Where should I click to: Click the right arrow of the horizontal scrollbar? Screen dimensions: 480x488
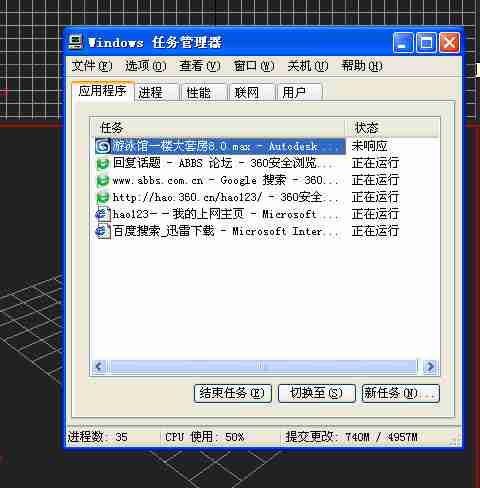pyautogui.click(x=430, y=367)
